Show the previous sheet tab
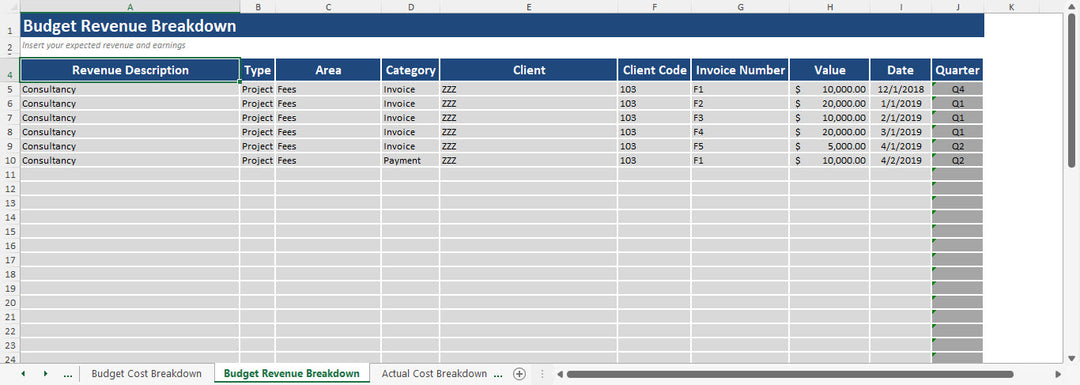1080x385 pixels. 23,373
